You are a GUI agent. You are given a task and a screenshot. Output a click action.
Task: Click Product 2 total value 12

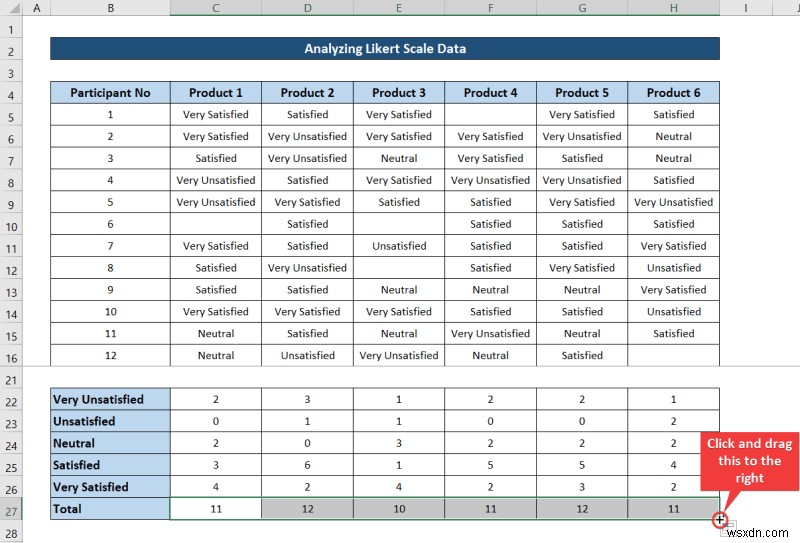click(x=307, y=509)
